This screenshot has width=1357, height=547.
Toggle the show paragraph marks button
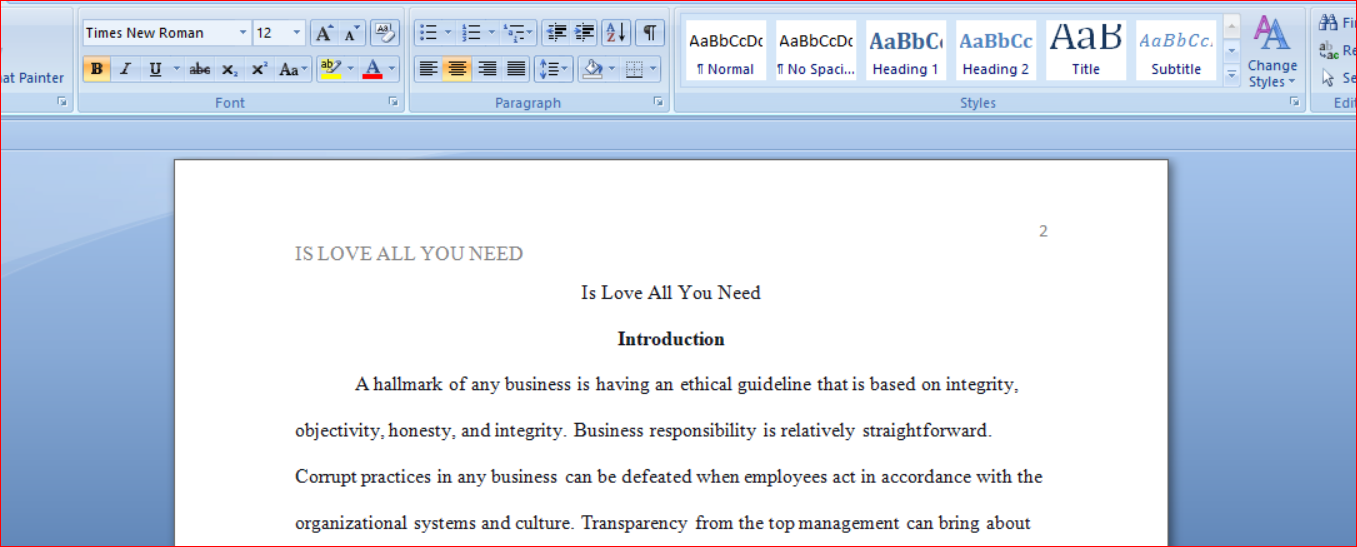point(650,33)
